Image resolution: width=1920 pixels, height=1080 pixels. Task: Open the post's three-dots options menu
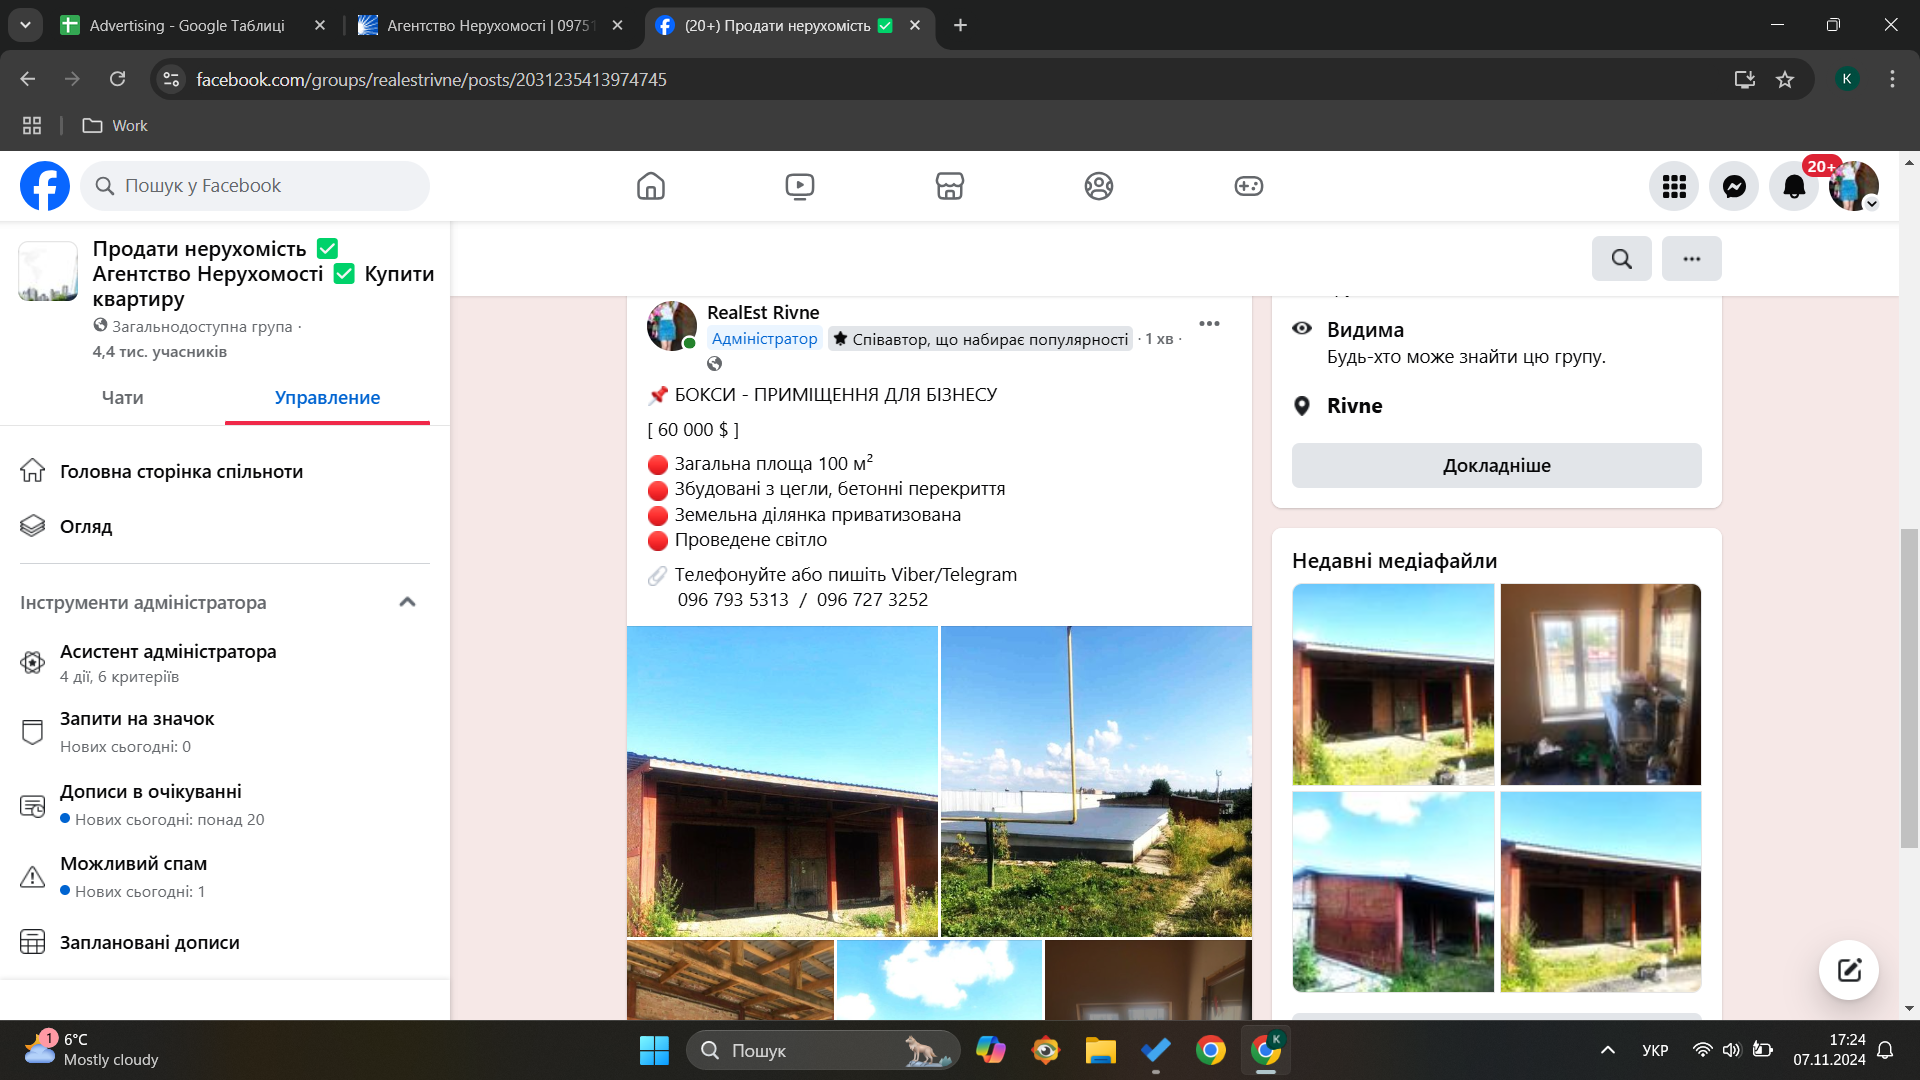point(1209,323)
